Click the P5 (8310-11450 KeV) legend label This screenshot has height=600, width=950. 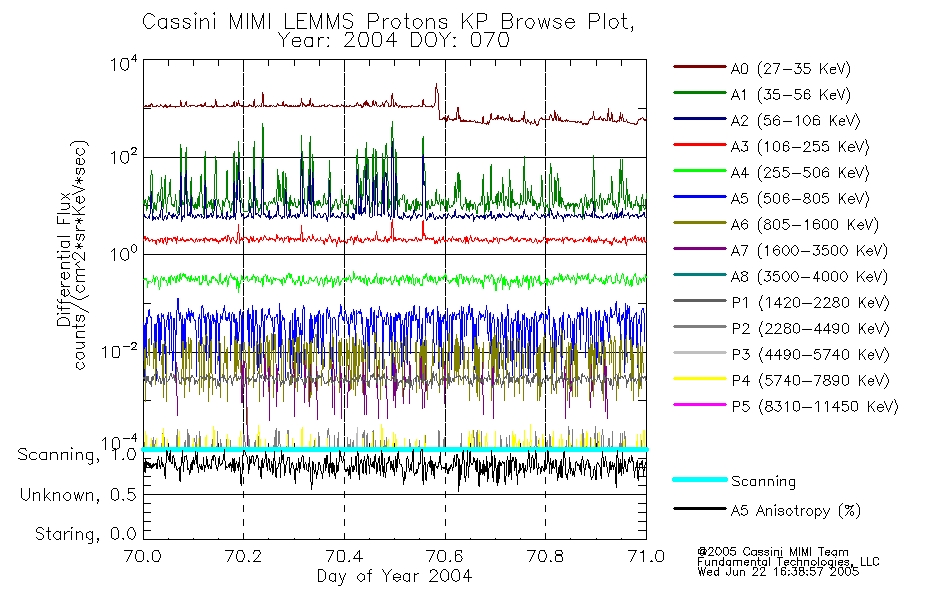point(815,407)
